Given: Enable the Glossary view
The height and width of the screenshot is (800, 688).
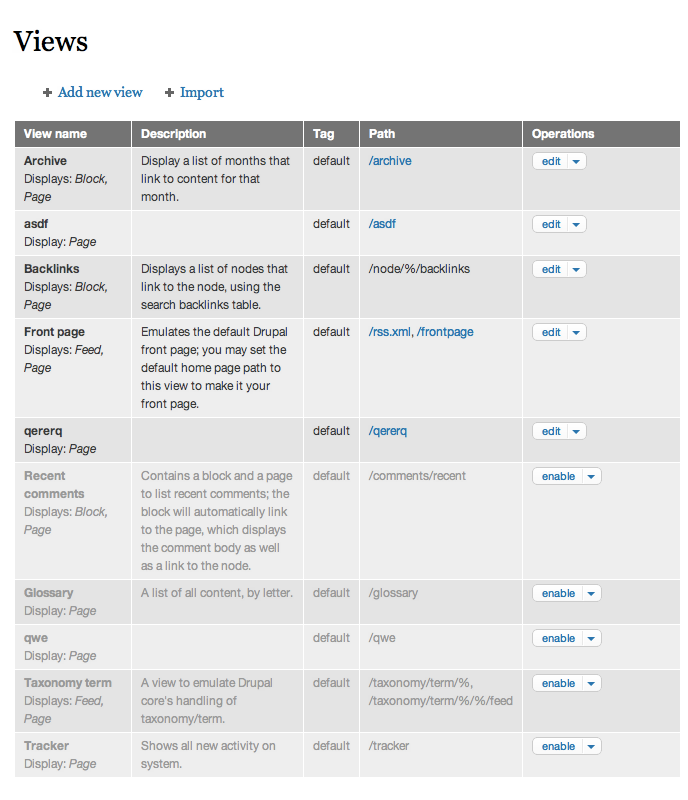Looking at the screenshot, I should click(x=558, y=593).
